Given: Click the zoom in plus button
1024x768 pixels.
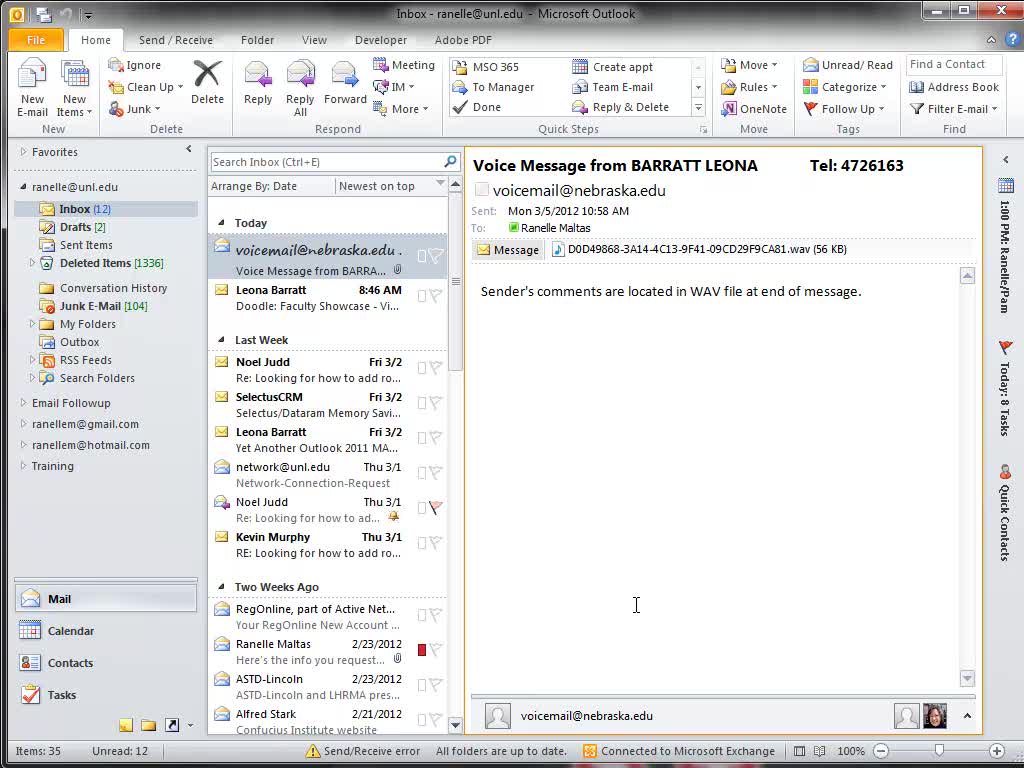Looking at the screenshot, I should 997,751.
